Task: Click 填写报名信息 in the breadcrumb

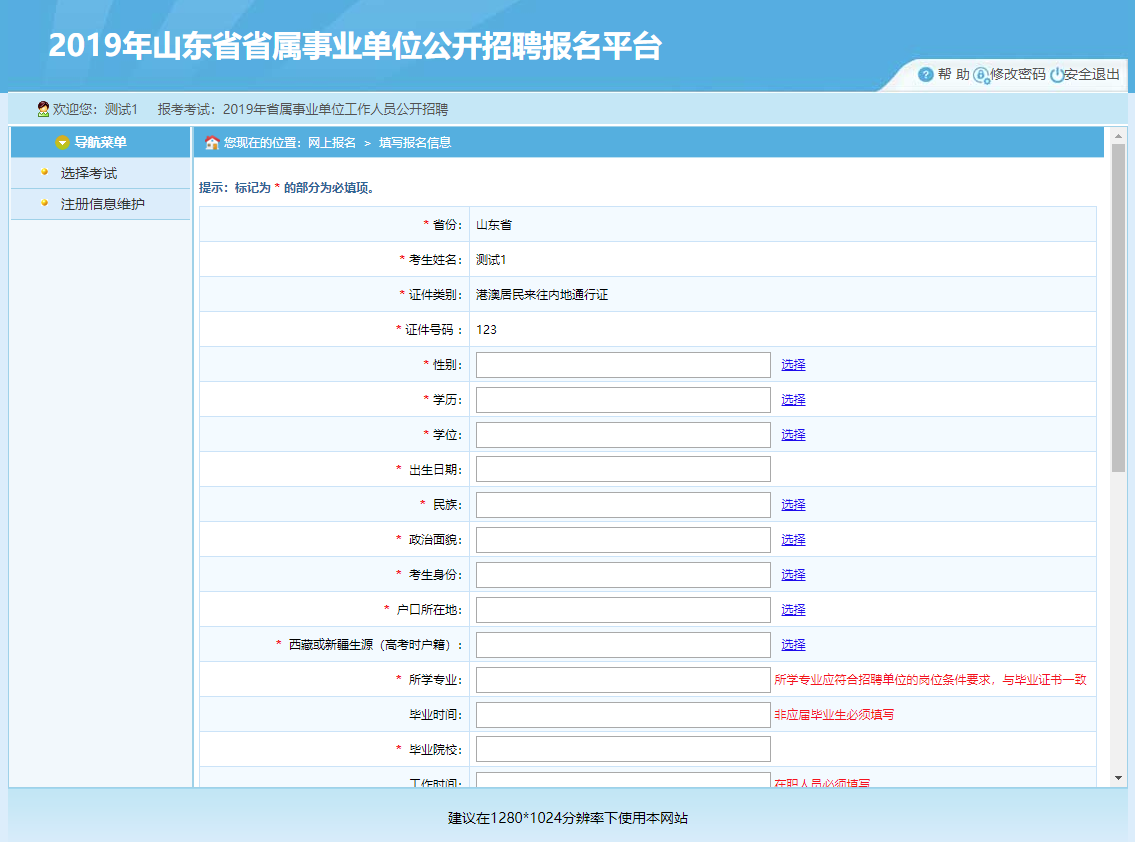Action: [x=415, y=143]
